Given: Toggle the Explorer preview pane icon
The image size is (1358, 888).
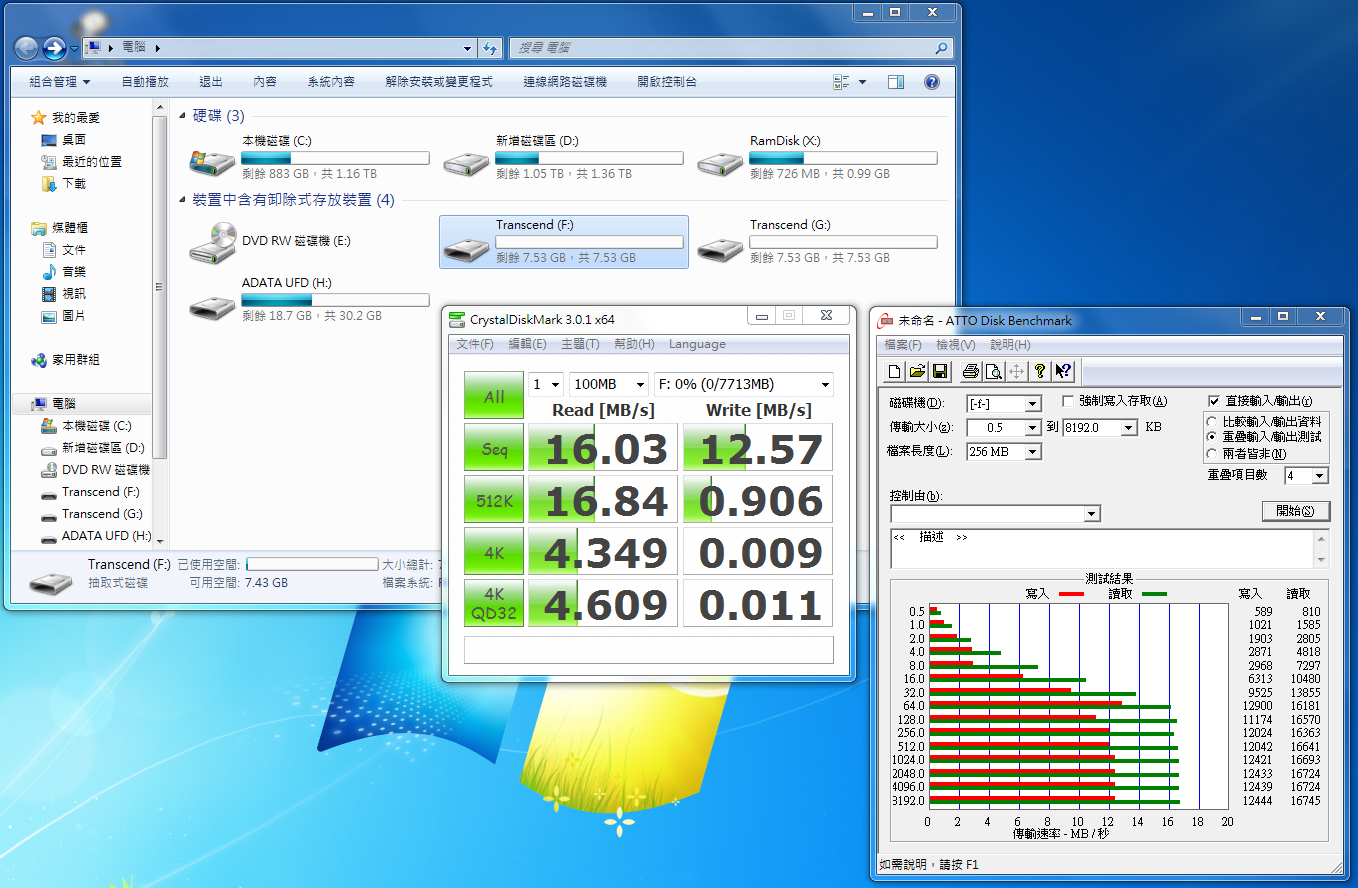Looking at the screenshot, I should click(895, 82).
